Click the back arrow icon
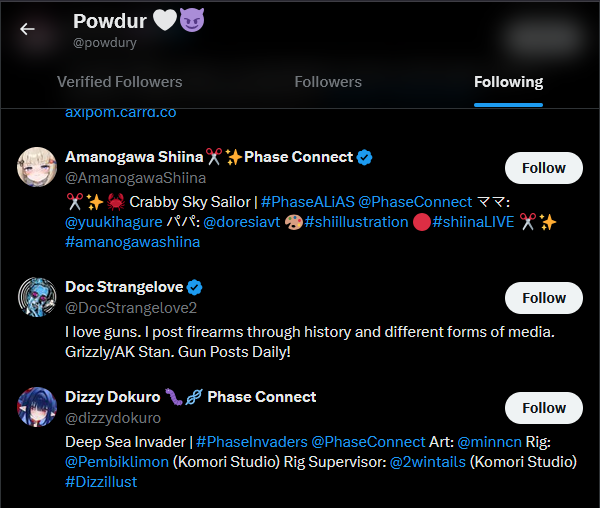Image resolution: width=600 pixels, height=508 pixels. pyautogui.click(x=27, y=29)
